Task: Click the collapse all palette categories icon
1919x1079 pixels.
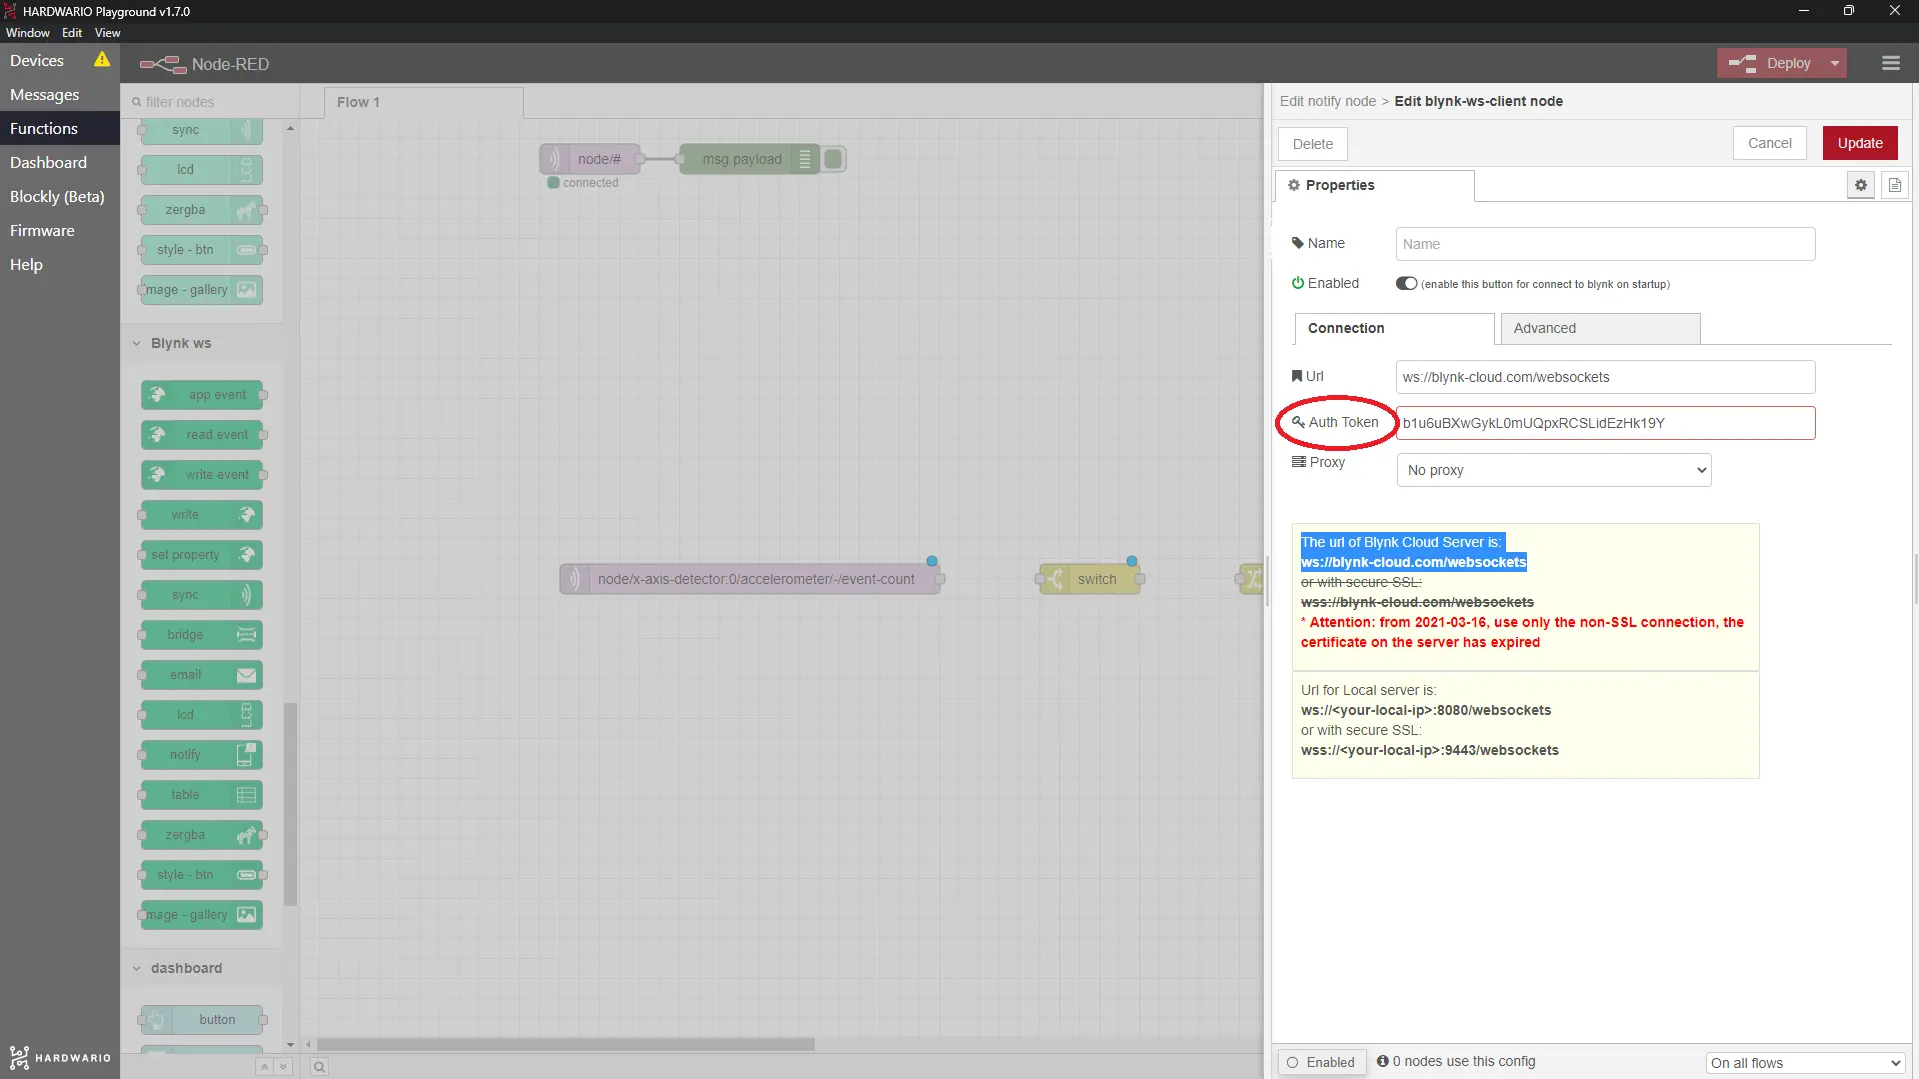Action: [264, 1067]
